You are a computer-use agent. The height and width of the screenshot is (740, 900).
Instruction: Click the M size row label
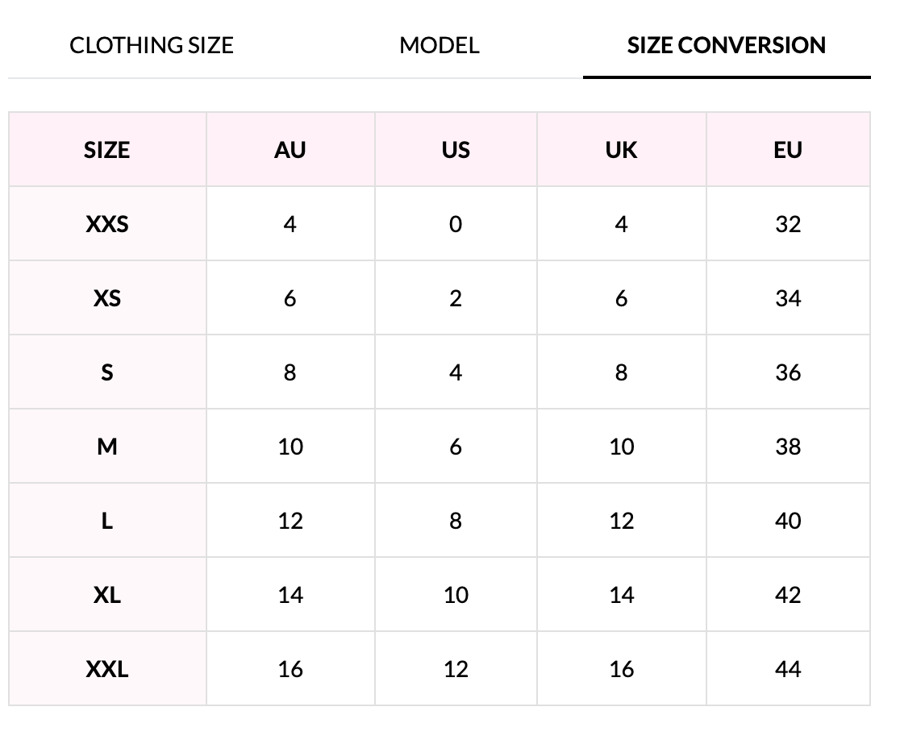pos(107,446)
